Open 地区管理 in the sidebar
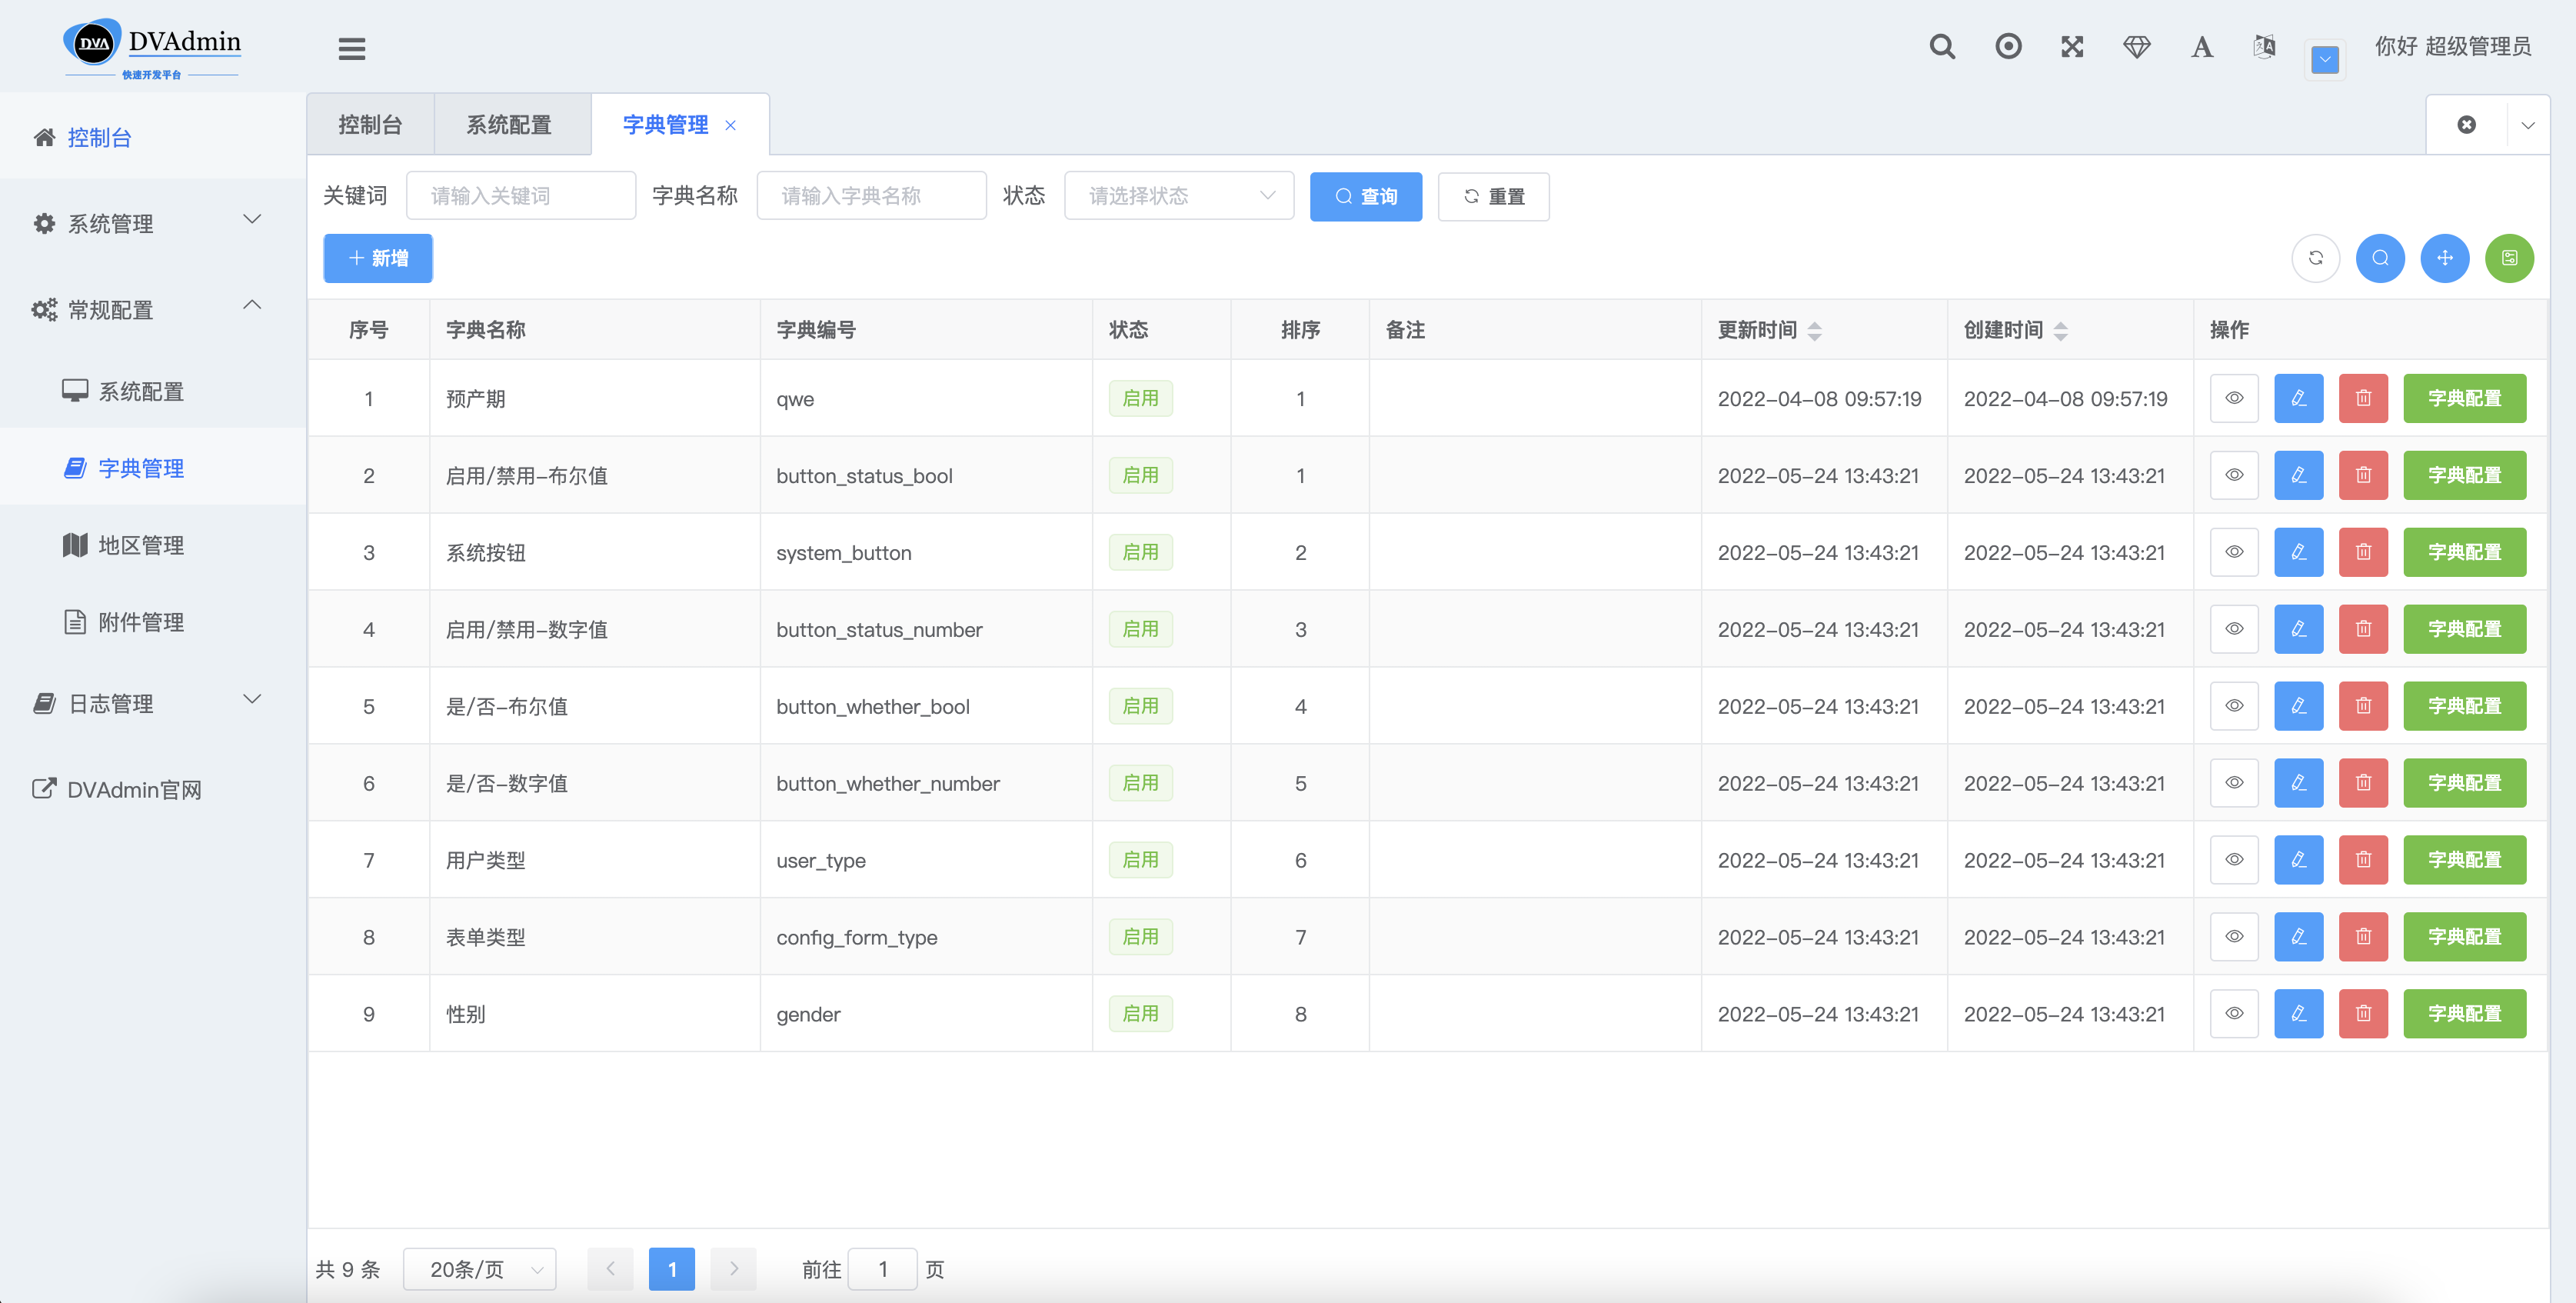The width and height of the screenshot is (2576, 1303). pyautogui.click(x=152, y=545)
